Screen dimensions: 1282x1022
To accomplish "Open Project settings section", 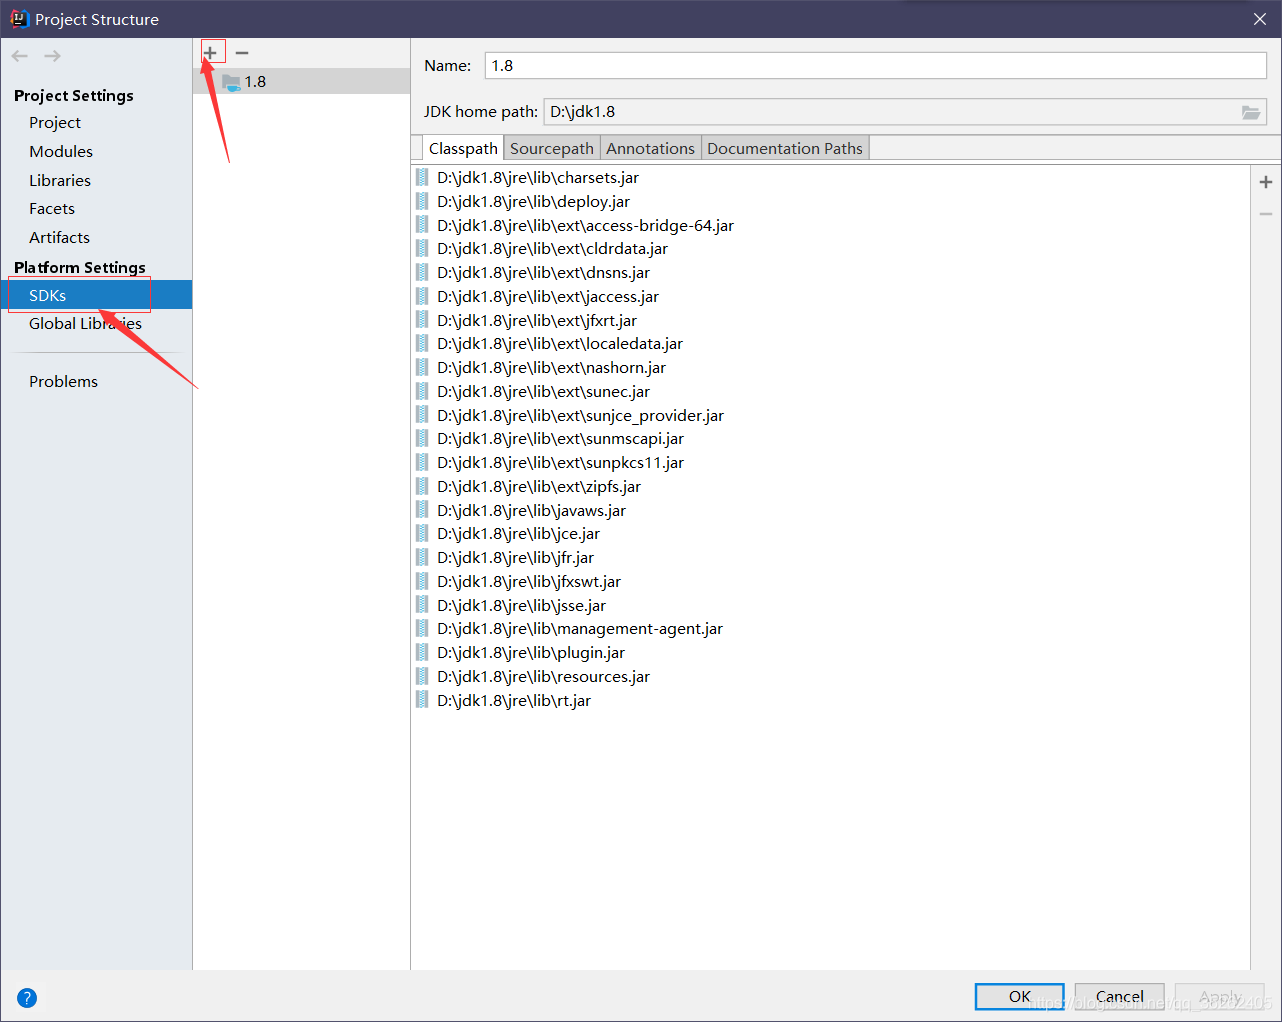I will coord(55,123).
